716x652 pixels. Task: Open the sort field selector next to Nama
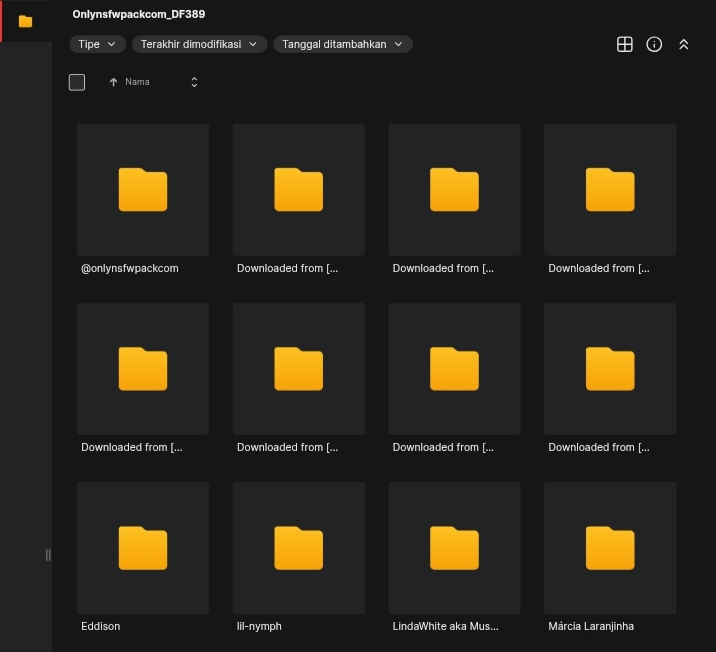pos(194,82)
